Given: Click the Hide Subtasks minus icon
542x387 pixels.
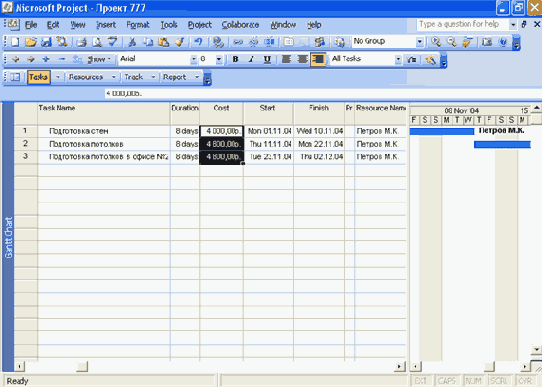Looking at the screenshot, I should point(62,59).
